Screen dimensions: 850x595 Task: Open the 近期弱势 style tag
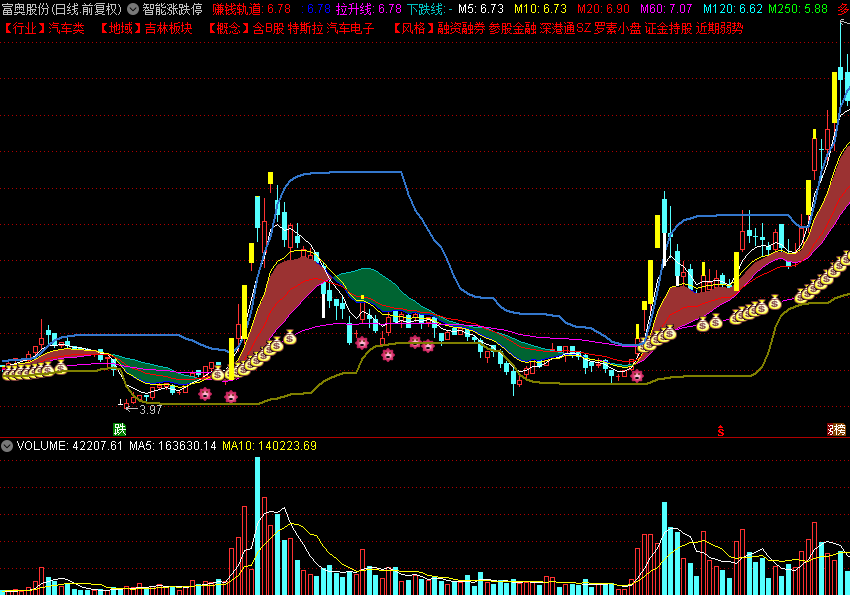pyautogui.click(x=719, y=28)
